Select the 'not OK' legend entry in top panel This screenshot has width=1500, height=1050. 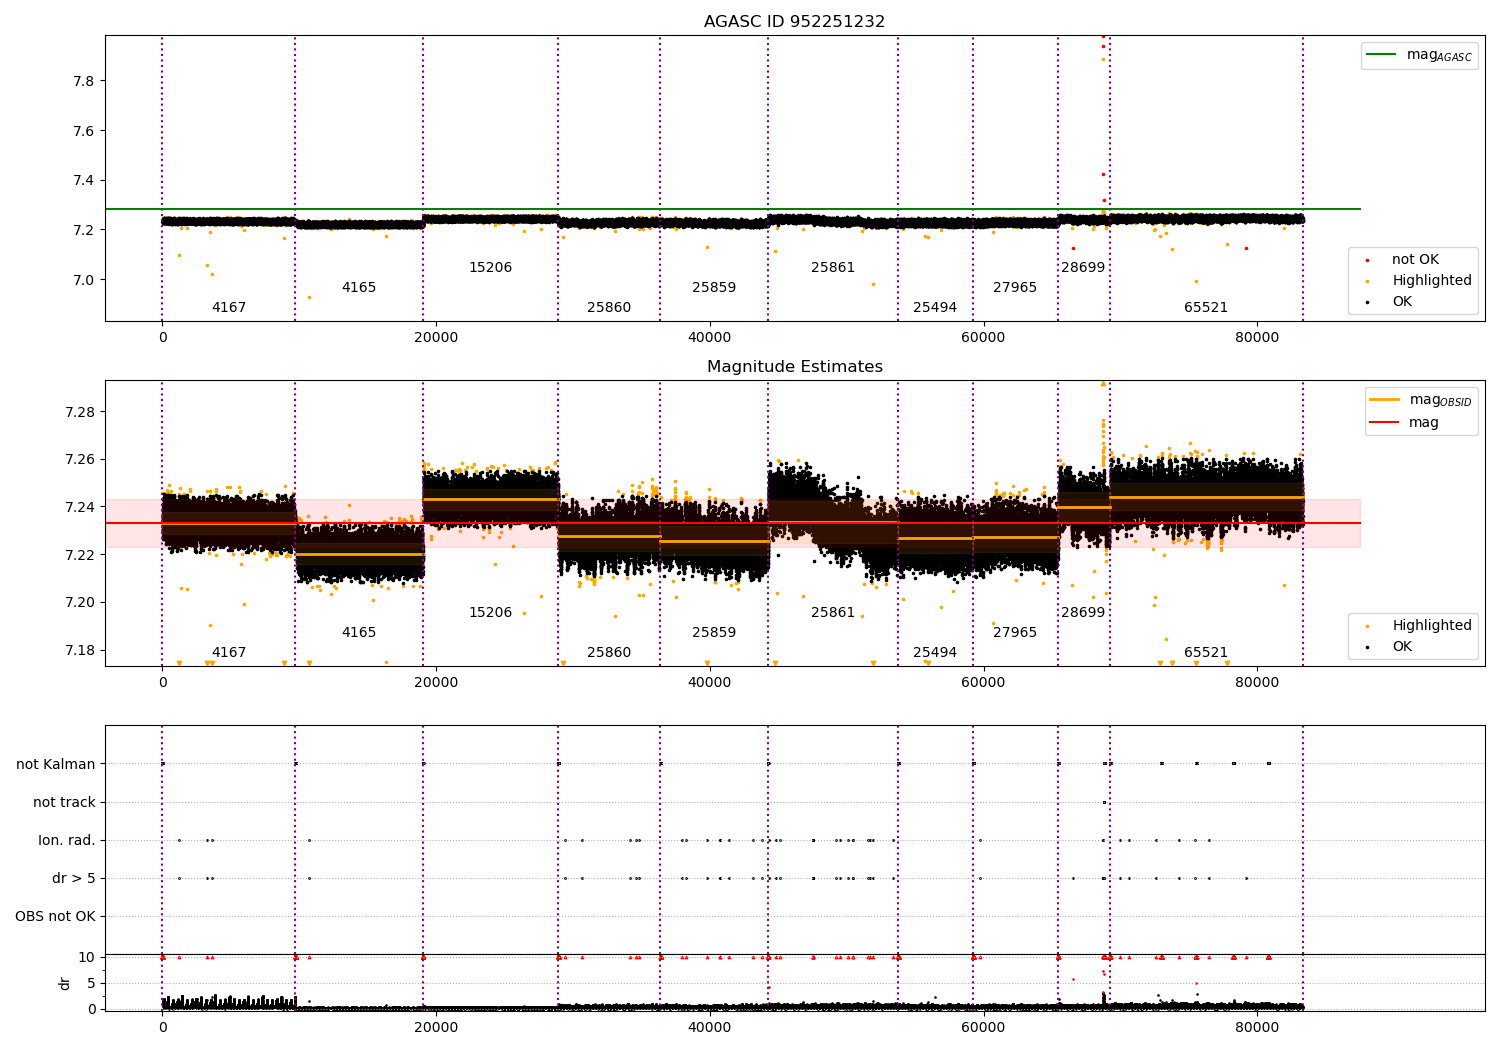click(1415, 260)
